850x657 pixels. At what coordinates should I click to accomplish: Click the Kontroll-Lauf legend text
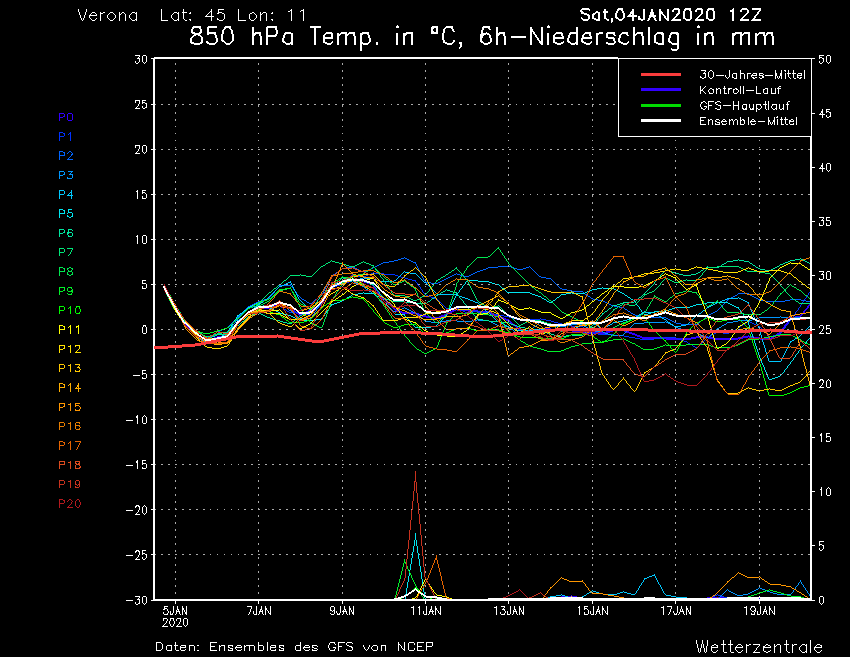point(739,90)
